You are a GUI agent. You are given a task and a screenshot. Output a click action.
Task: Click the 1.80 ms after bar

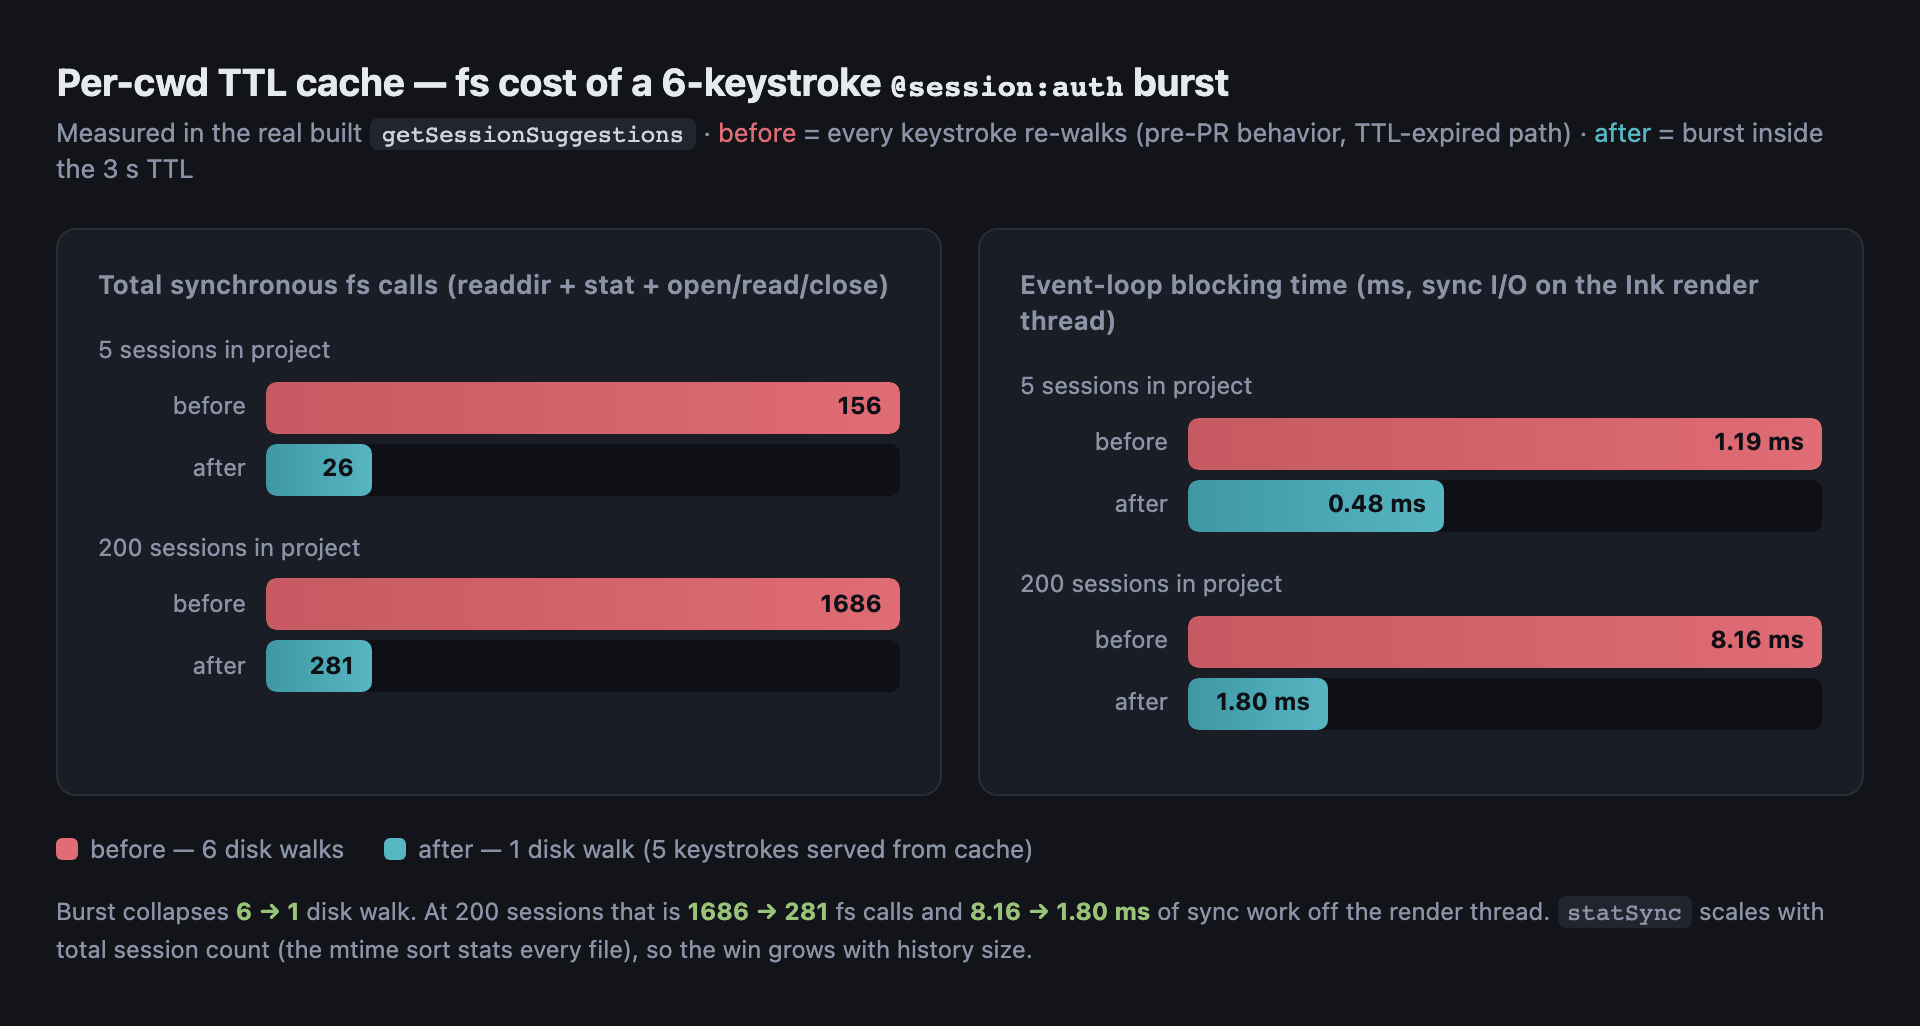click(x=1258, y=703)
